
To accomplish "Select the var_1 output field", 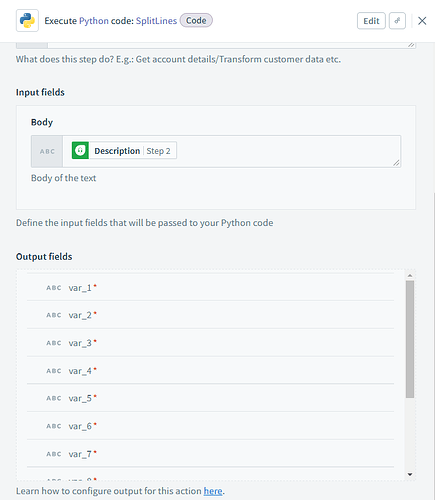I will (x=210, y=287).
